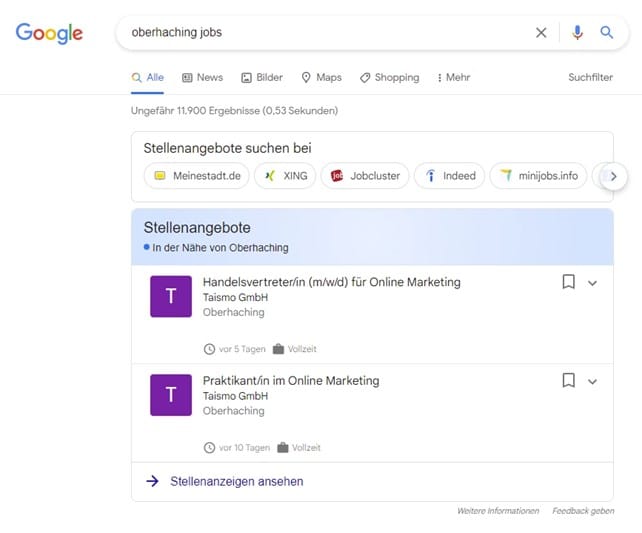
Task: Start voice search with the microphone icon
Action: point(577,32)
